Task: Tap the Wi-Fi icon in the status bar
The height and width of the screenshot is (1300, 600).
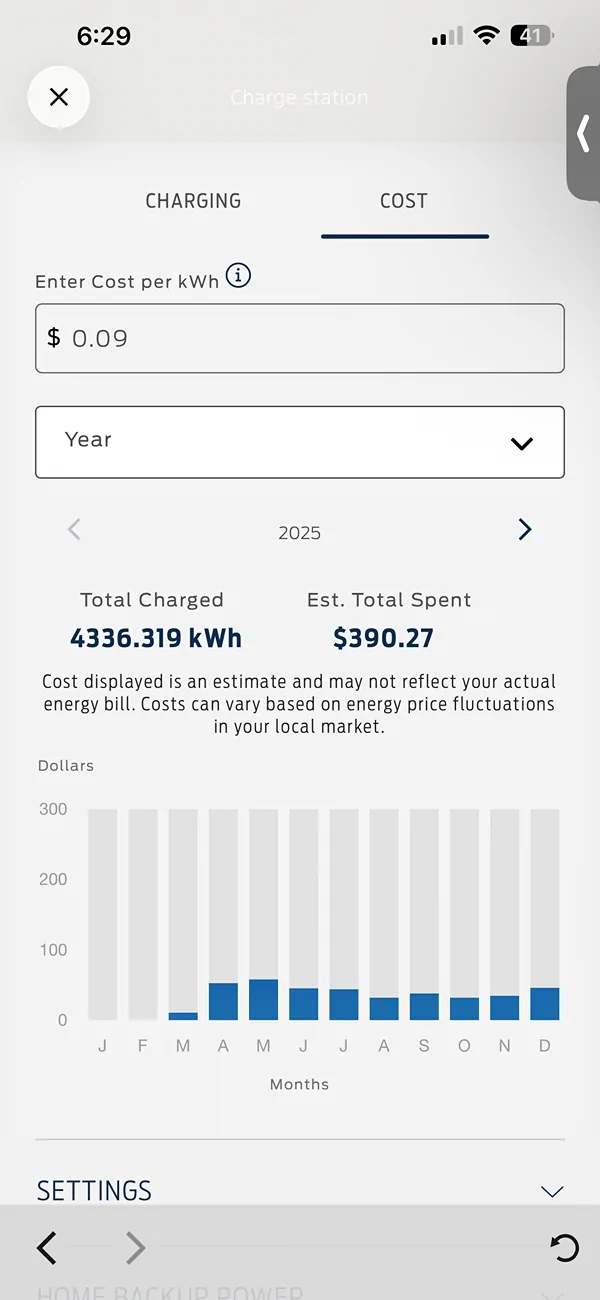Action: pyautogui.click(x=486, y=34)
